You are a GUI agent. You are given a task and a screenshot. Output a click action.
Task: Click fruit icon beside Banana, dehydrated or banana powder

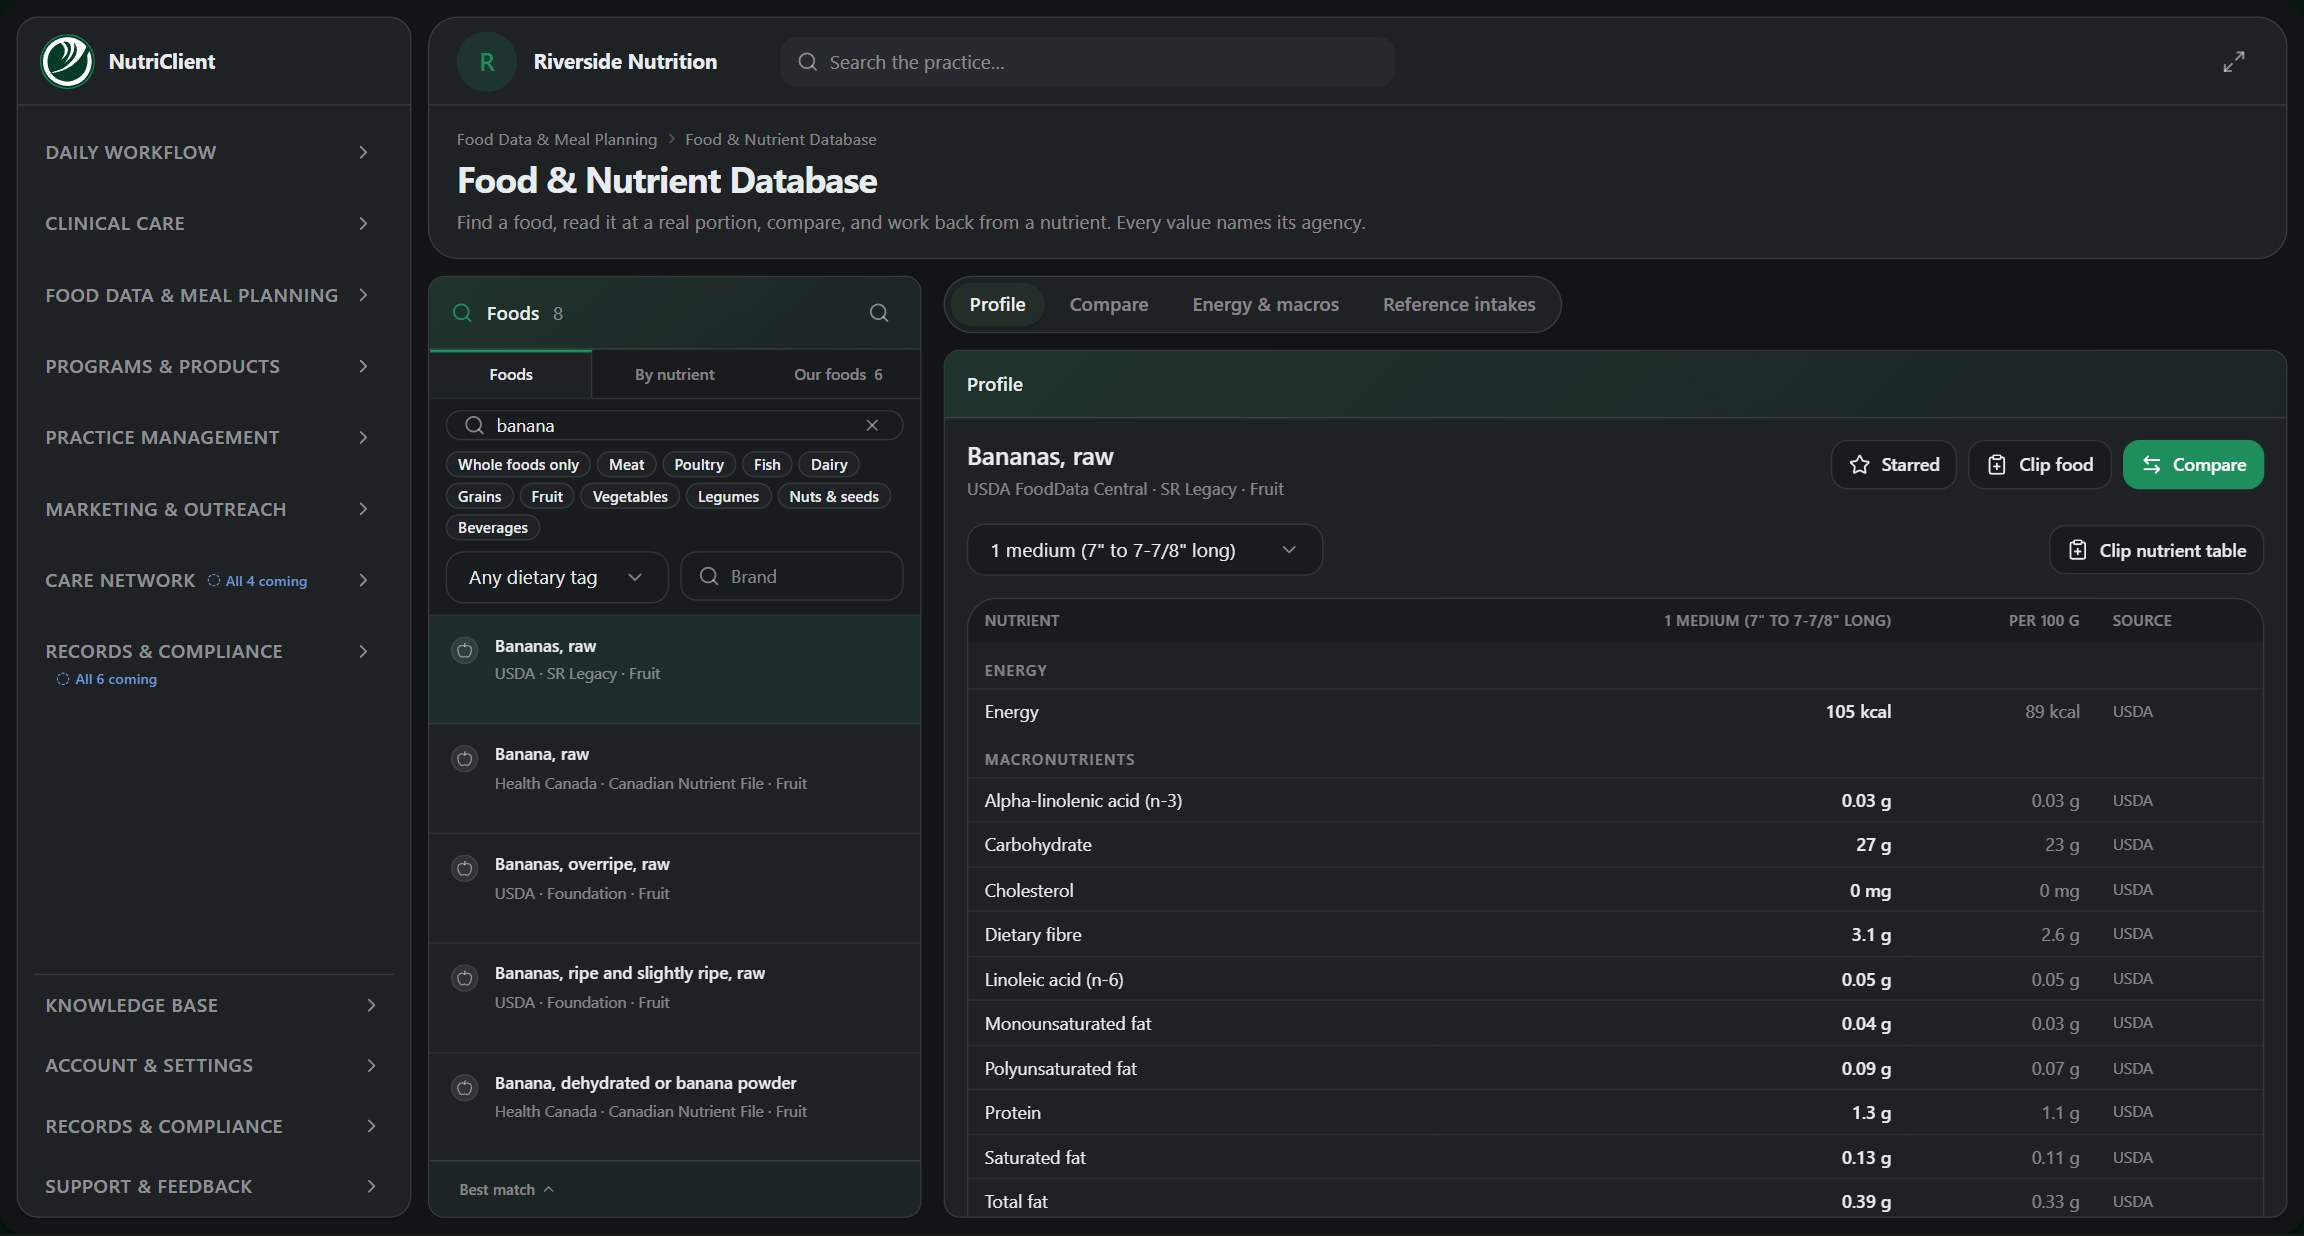point(465,1087)
